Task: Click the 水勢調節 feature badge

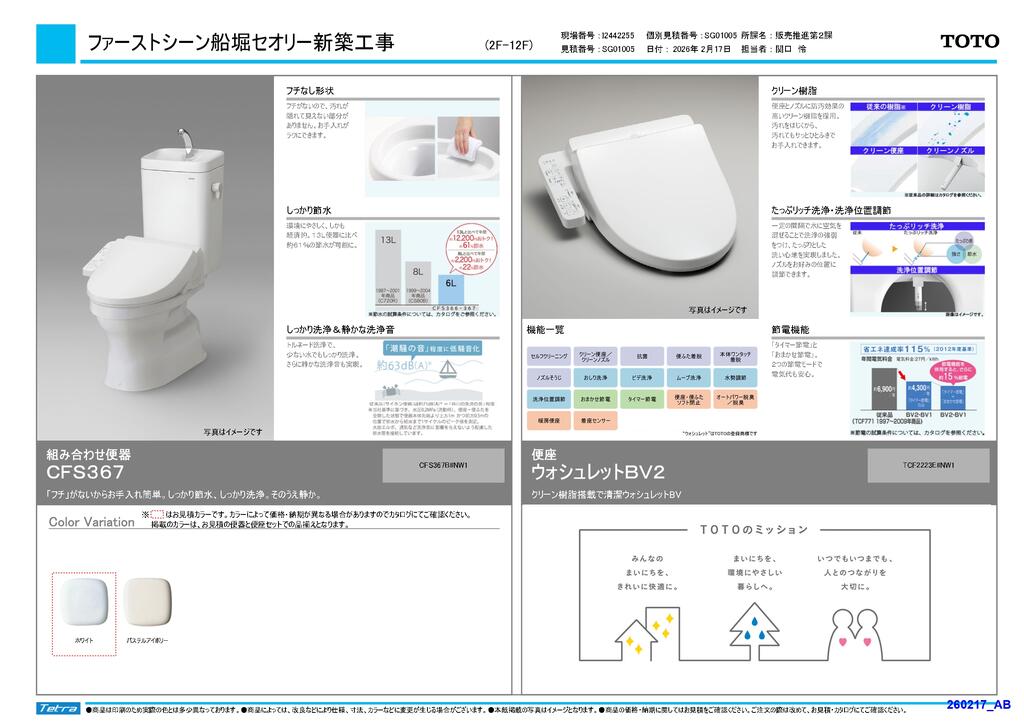Action: [x=735, y=378]
